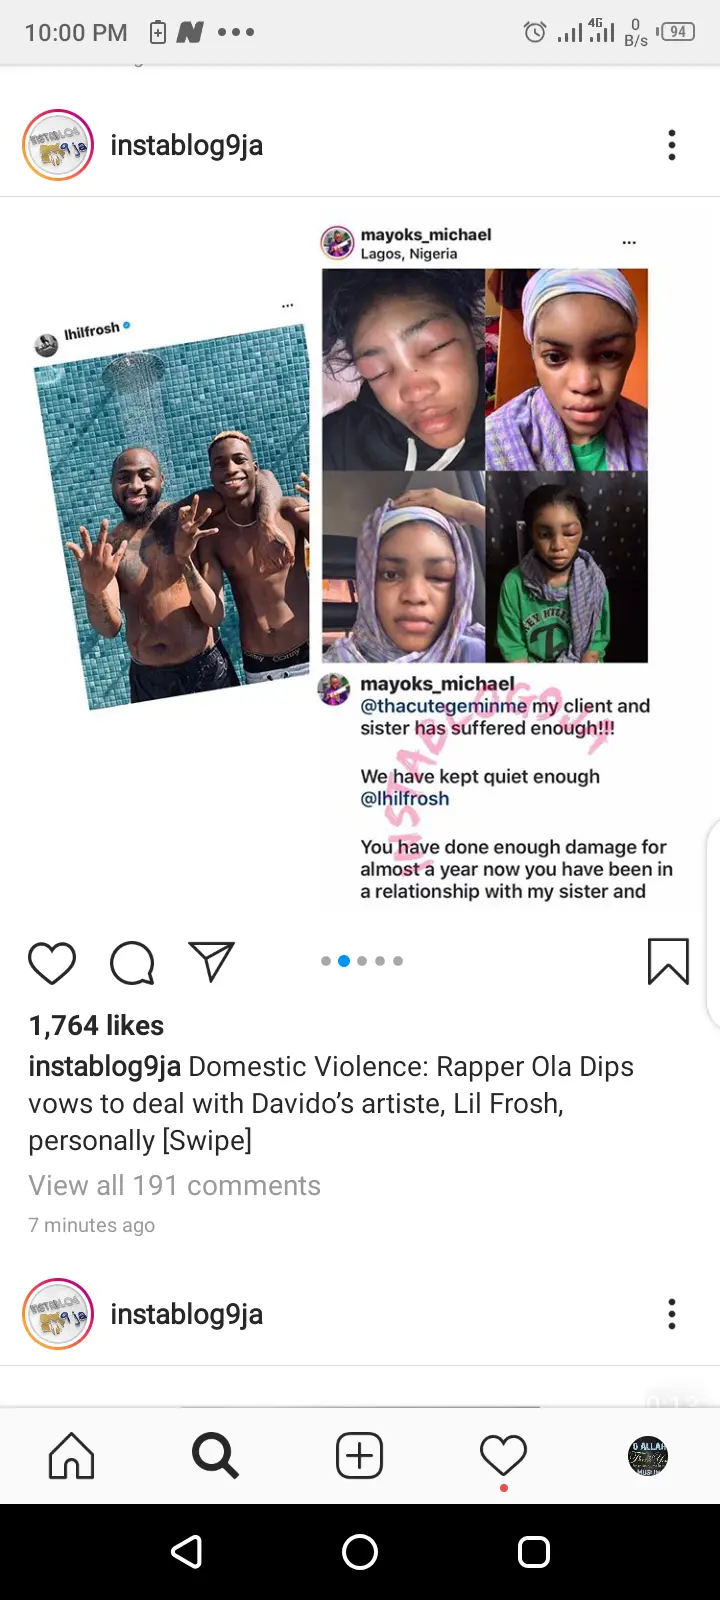Open Home feed in bottom navigation
720x1600 pixels.
click(x=72, y=1455)
